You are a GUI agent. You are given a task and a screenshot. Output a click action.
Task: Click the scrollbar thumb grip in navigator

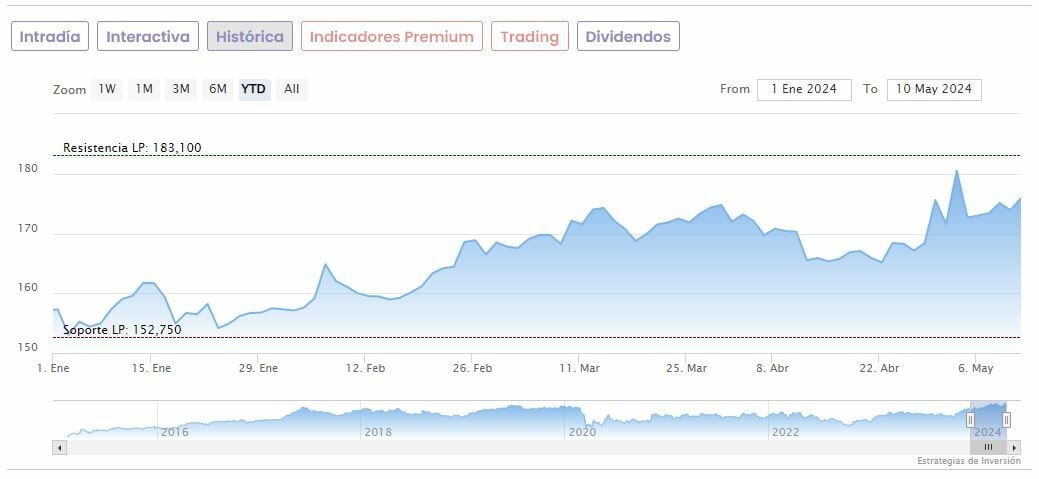coord(988,448)
